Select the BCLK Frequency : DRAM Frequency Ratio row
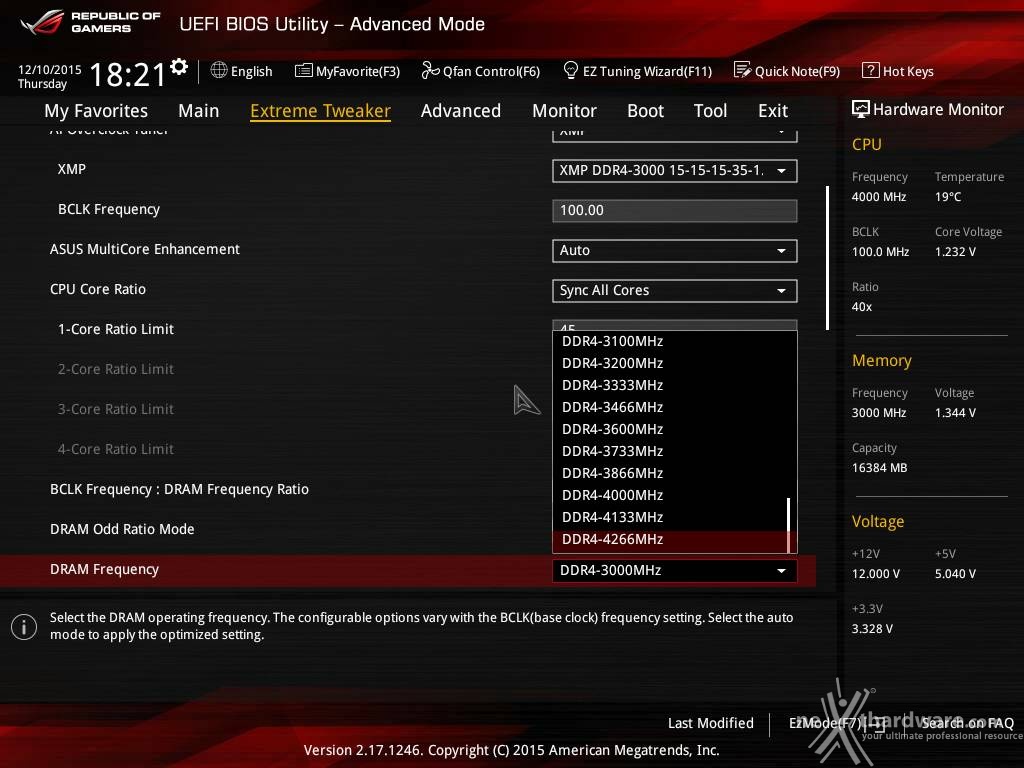Image resolution: width=1024 pixels, height=768 pixels. pyautogui.click(x=180, y=490)
